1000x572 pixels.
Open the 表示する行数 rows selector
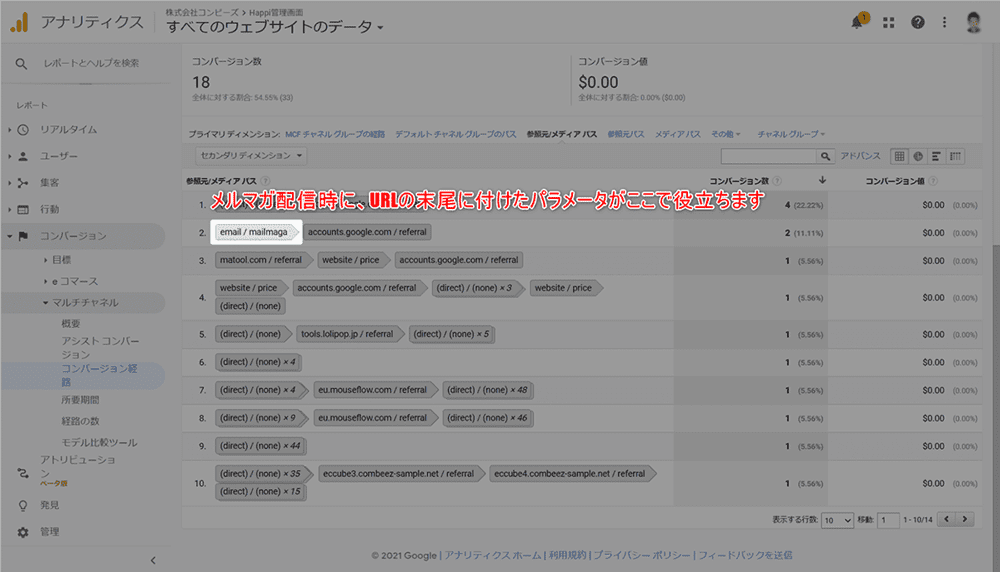click(x=837, y=520)
